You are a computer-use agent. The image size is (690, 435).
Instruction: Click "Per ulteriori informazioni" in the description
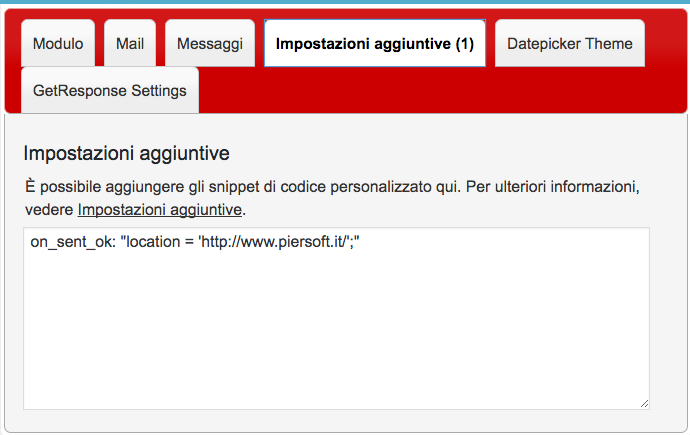click(x=553, y=187)
